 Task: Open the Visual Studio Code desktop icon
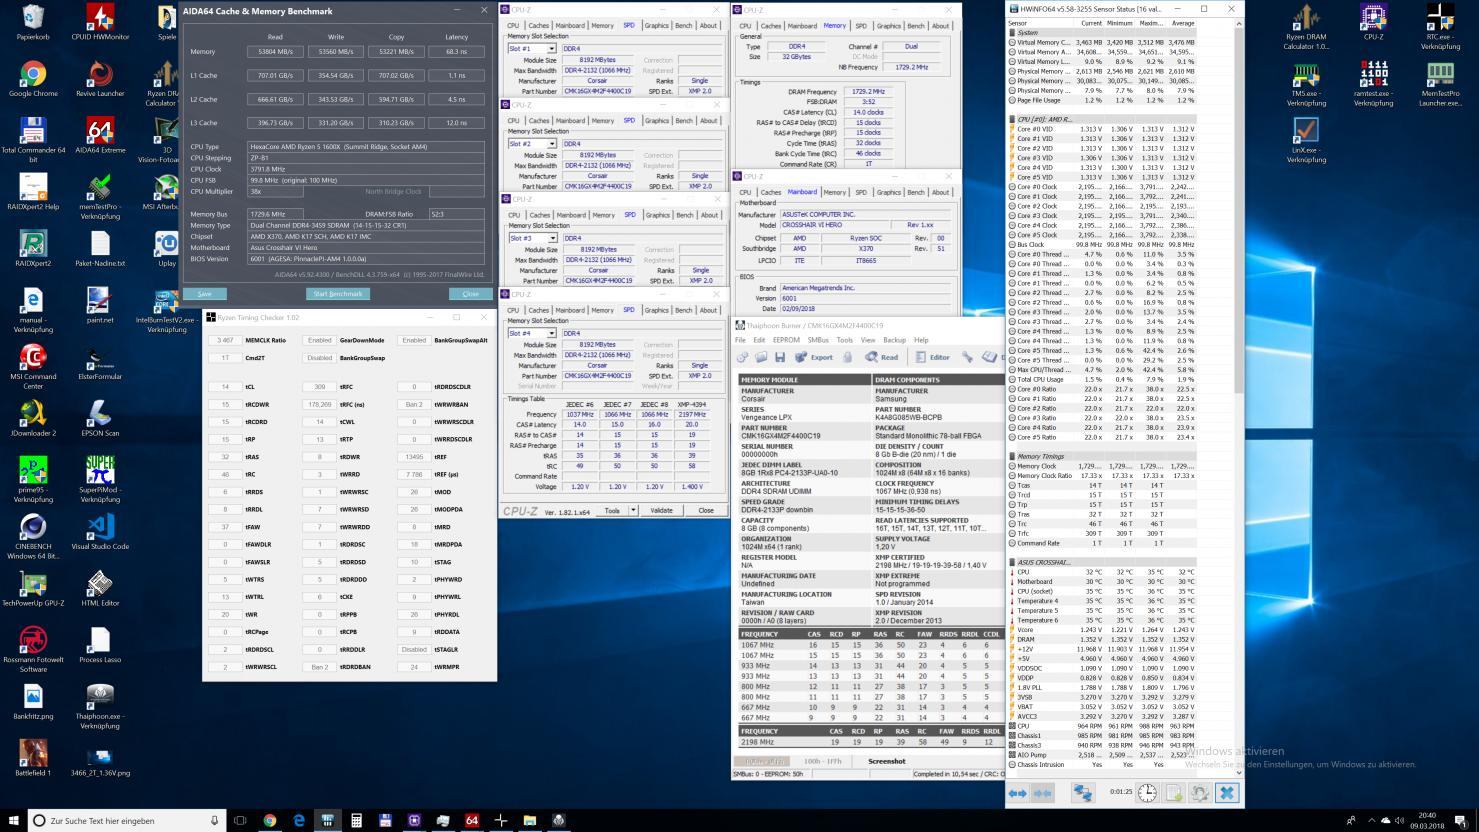click(x=99, y=533)
